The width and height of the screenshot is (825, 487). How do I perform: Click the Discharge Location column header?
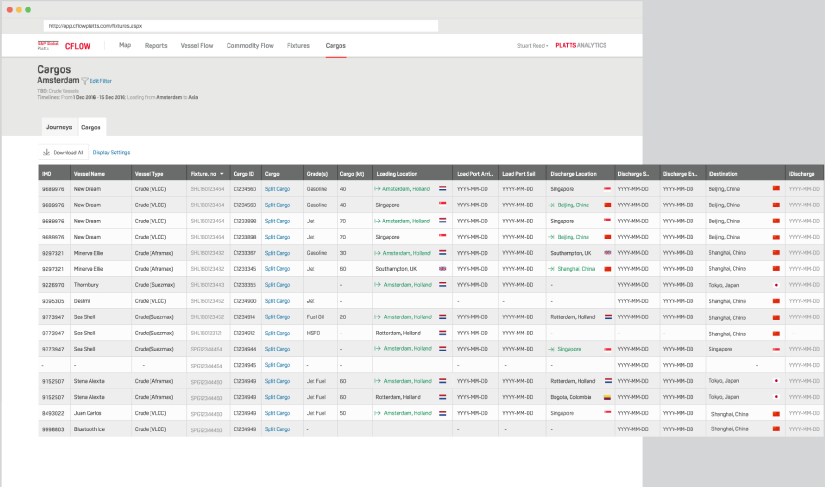(x=580, y=174)
